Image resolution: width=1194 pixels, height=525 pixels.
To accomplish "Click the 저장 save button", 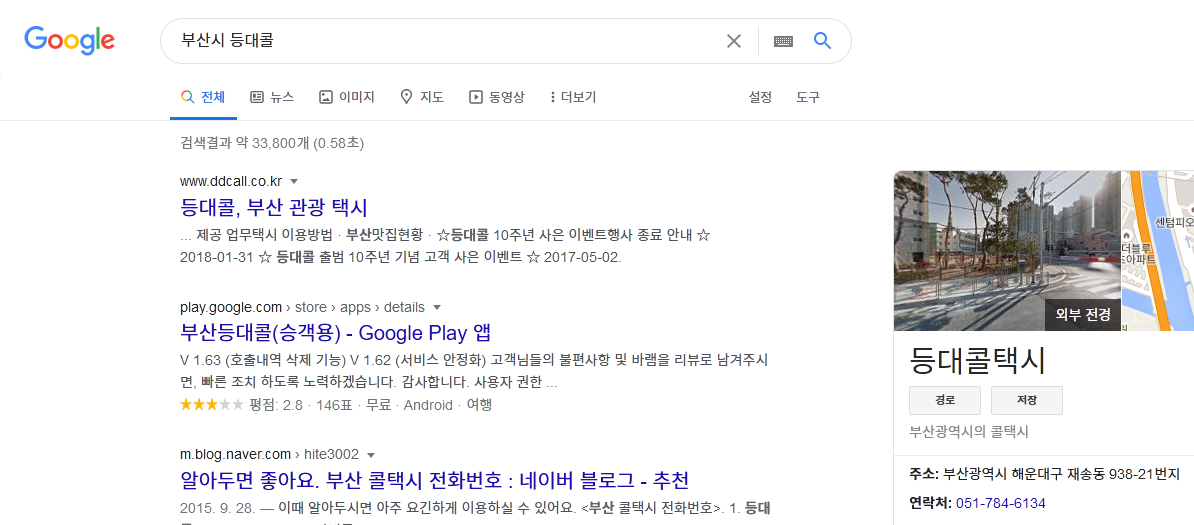I will pos(1026,400).
